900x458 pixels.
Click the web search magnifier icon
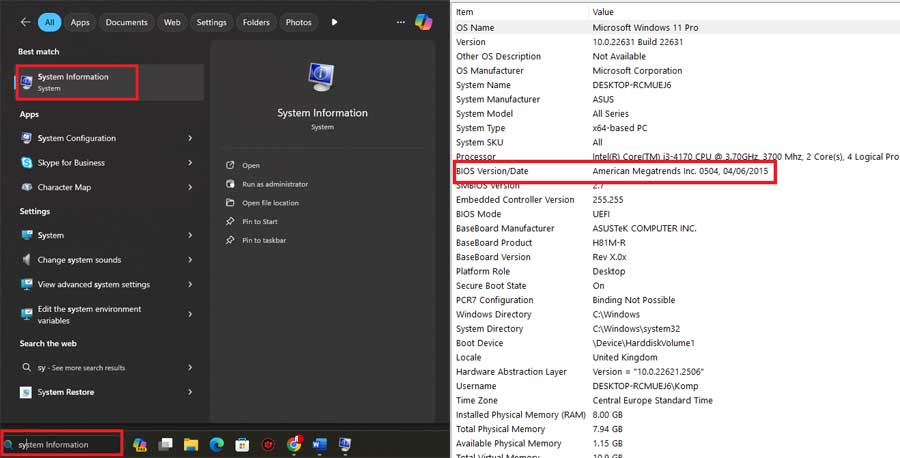26,367
